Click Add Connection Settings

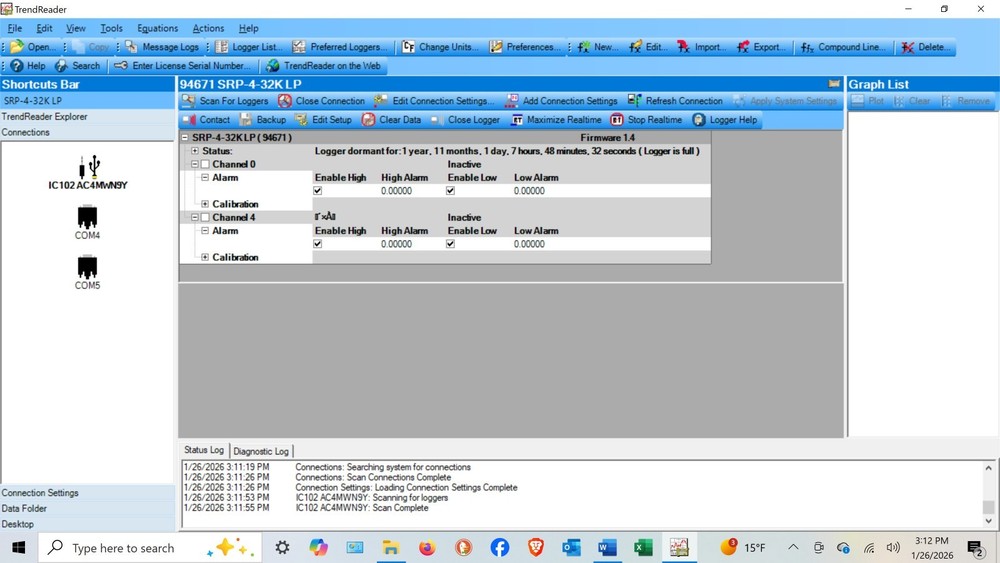562,101
